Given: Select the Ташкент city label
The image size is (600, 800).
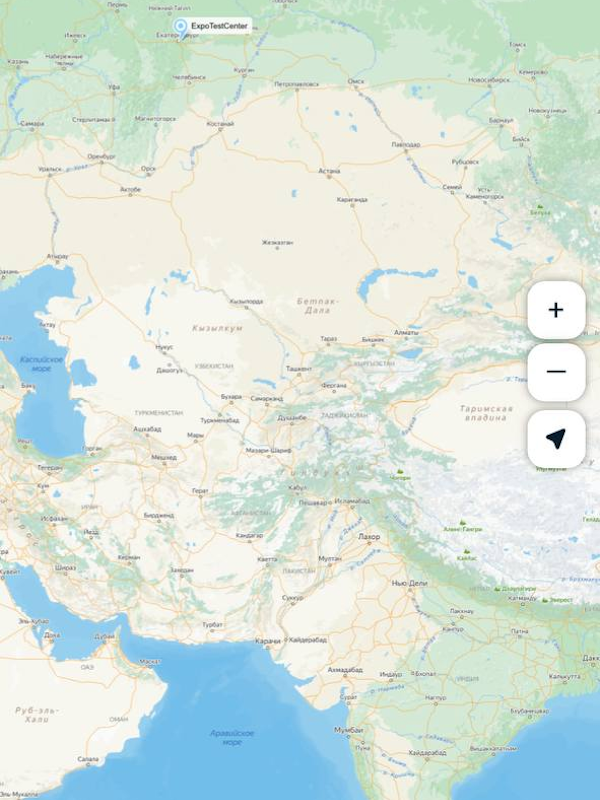Looking at the screenshot, I should click(x=298, y=368).
